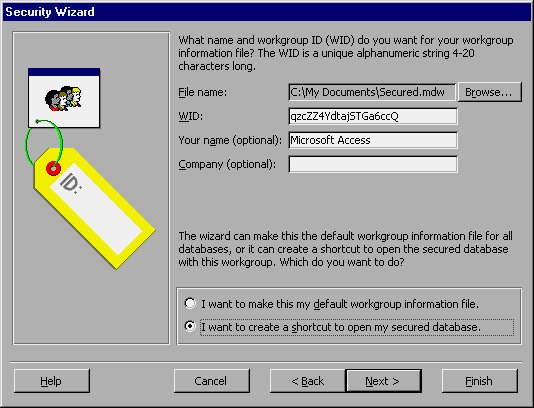Click inside the WID text field
This screenshot has width=534, height=408.
373,116
